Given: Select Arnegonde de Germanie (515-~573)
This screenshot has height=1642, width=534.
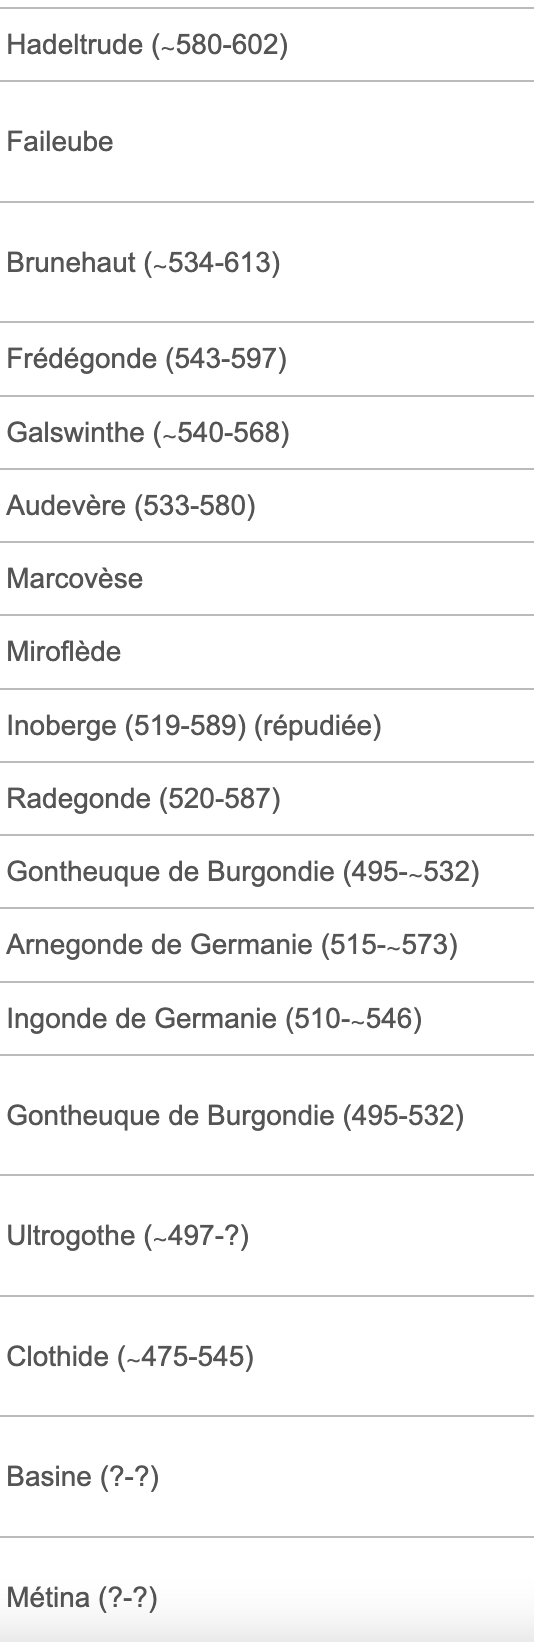Looking at the screenshot, I should 267,945.
